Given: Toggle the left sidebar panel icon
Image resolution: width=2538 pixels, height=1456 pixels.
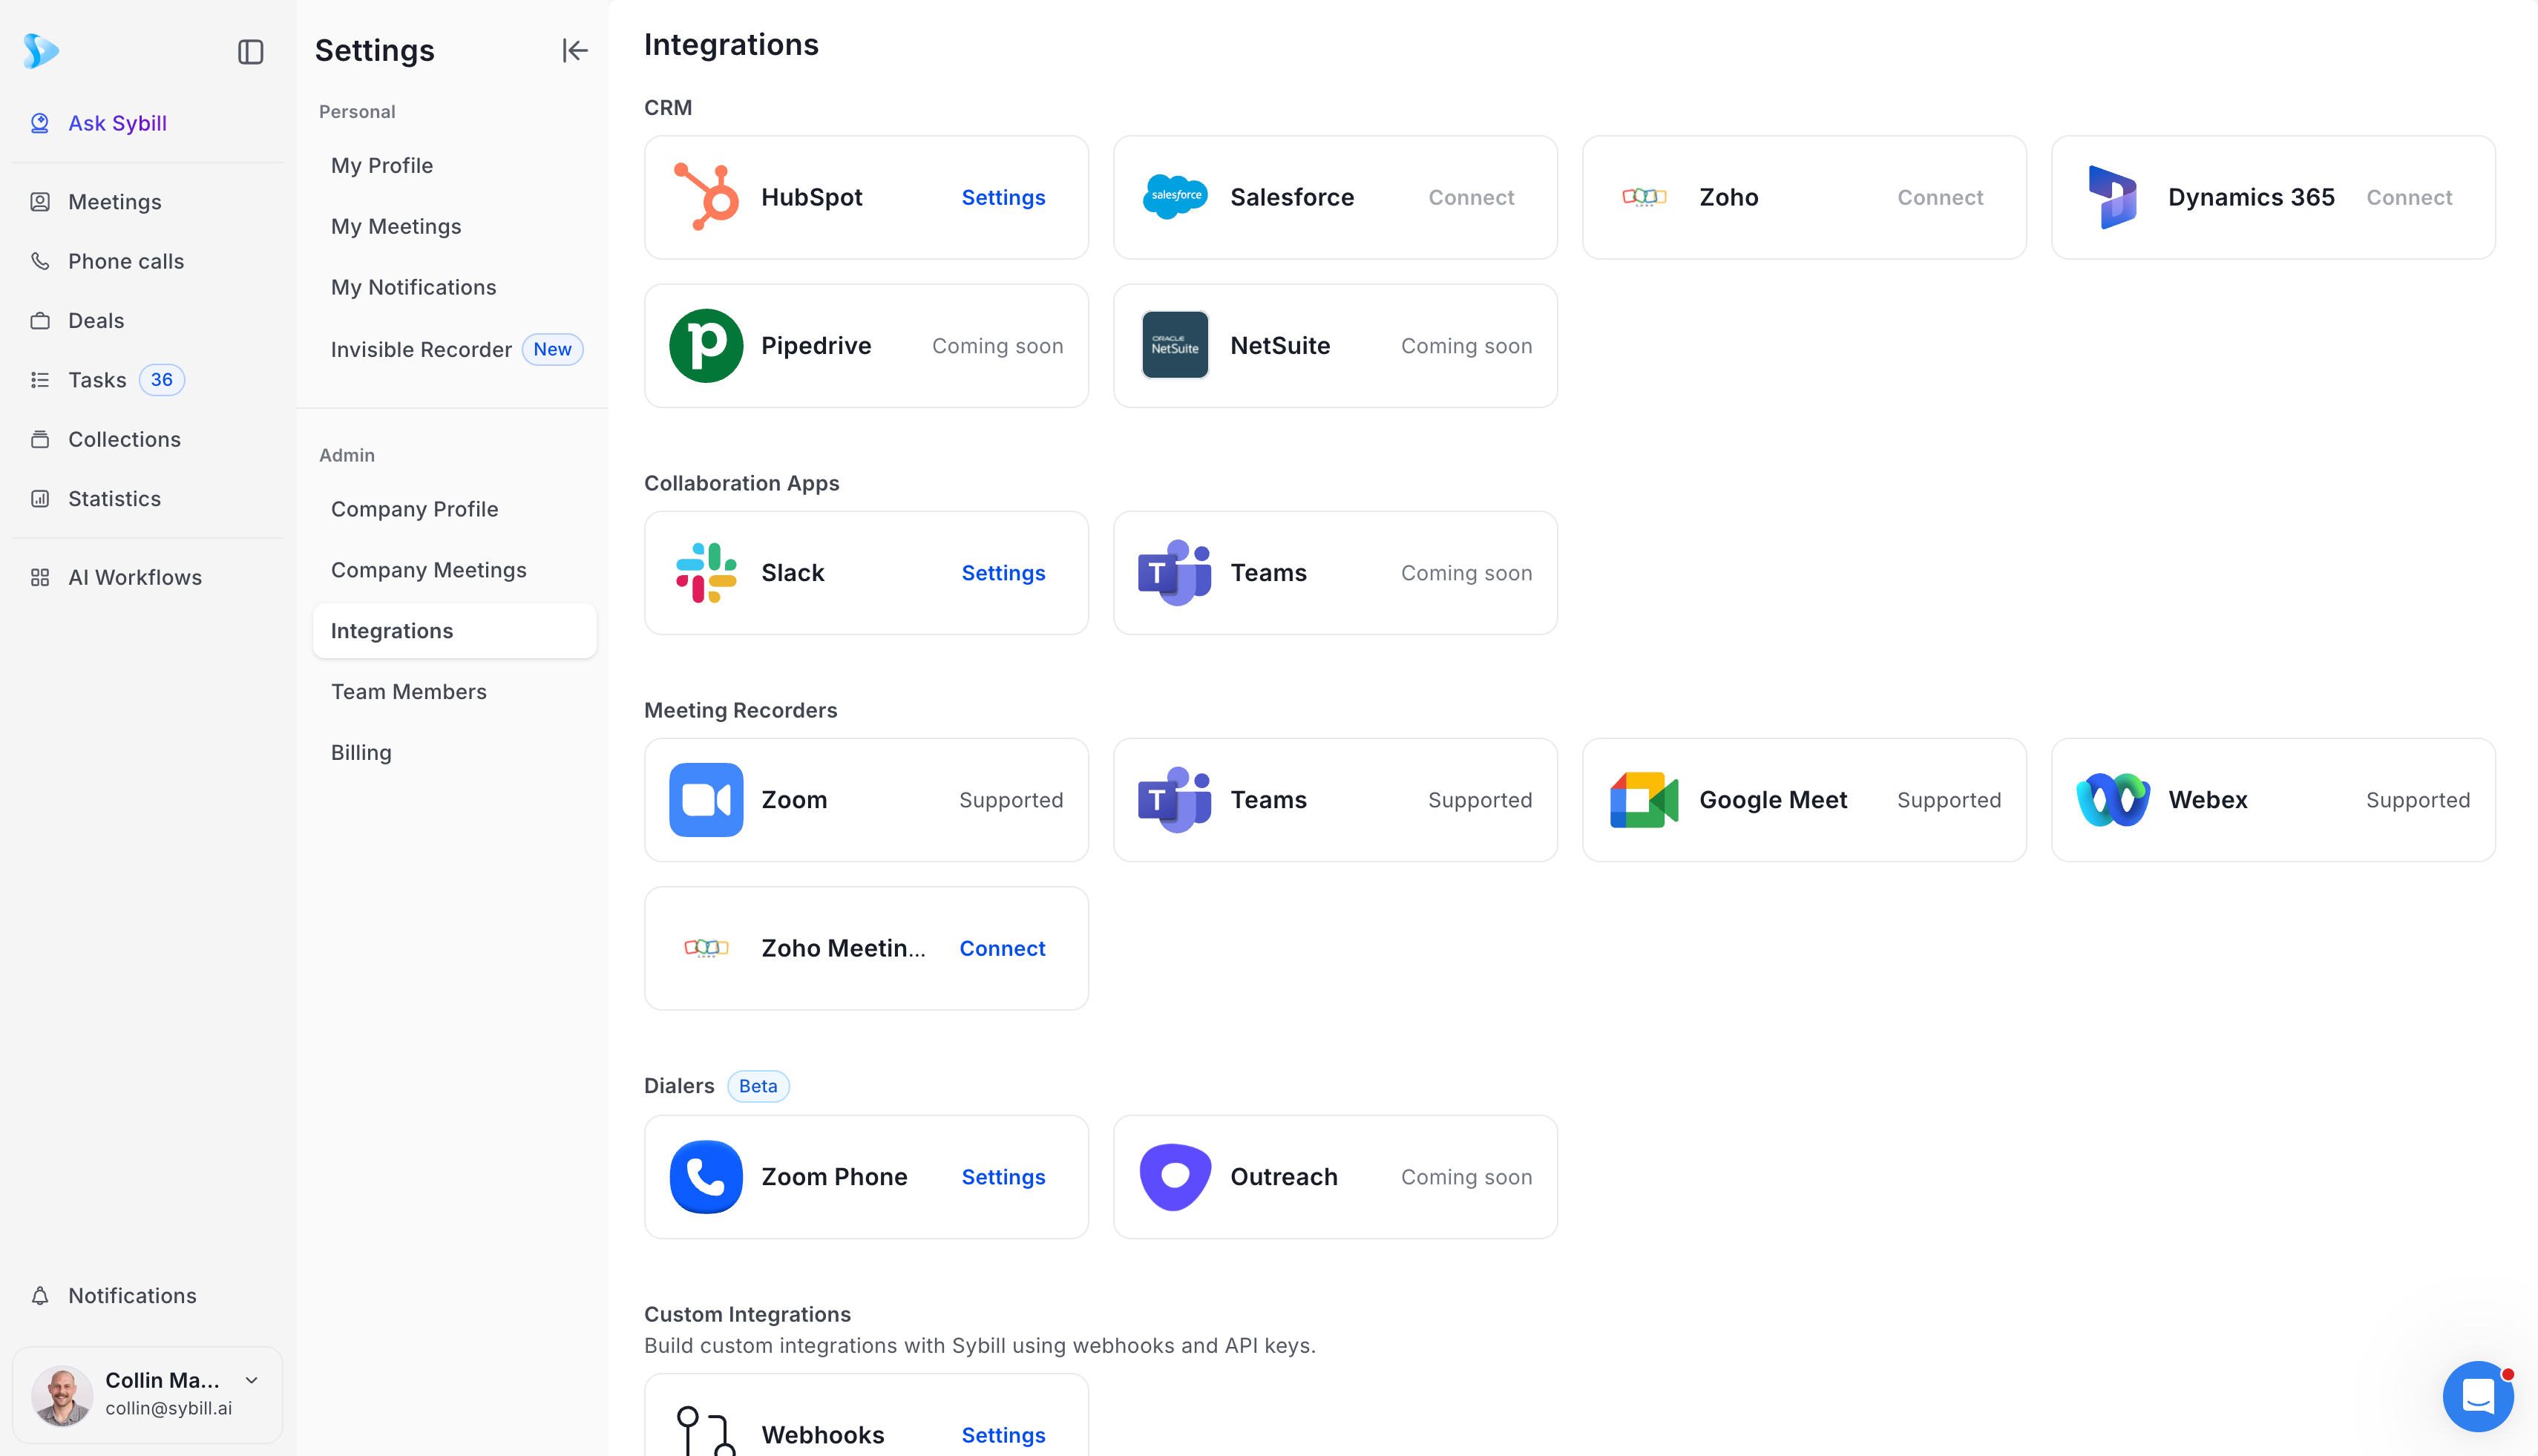Looking at the screenshot, I should 250,52.
